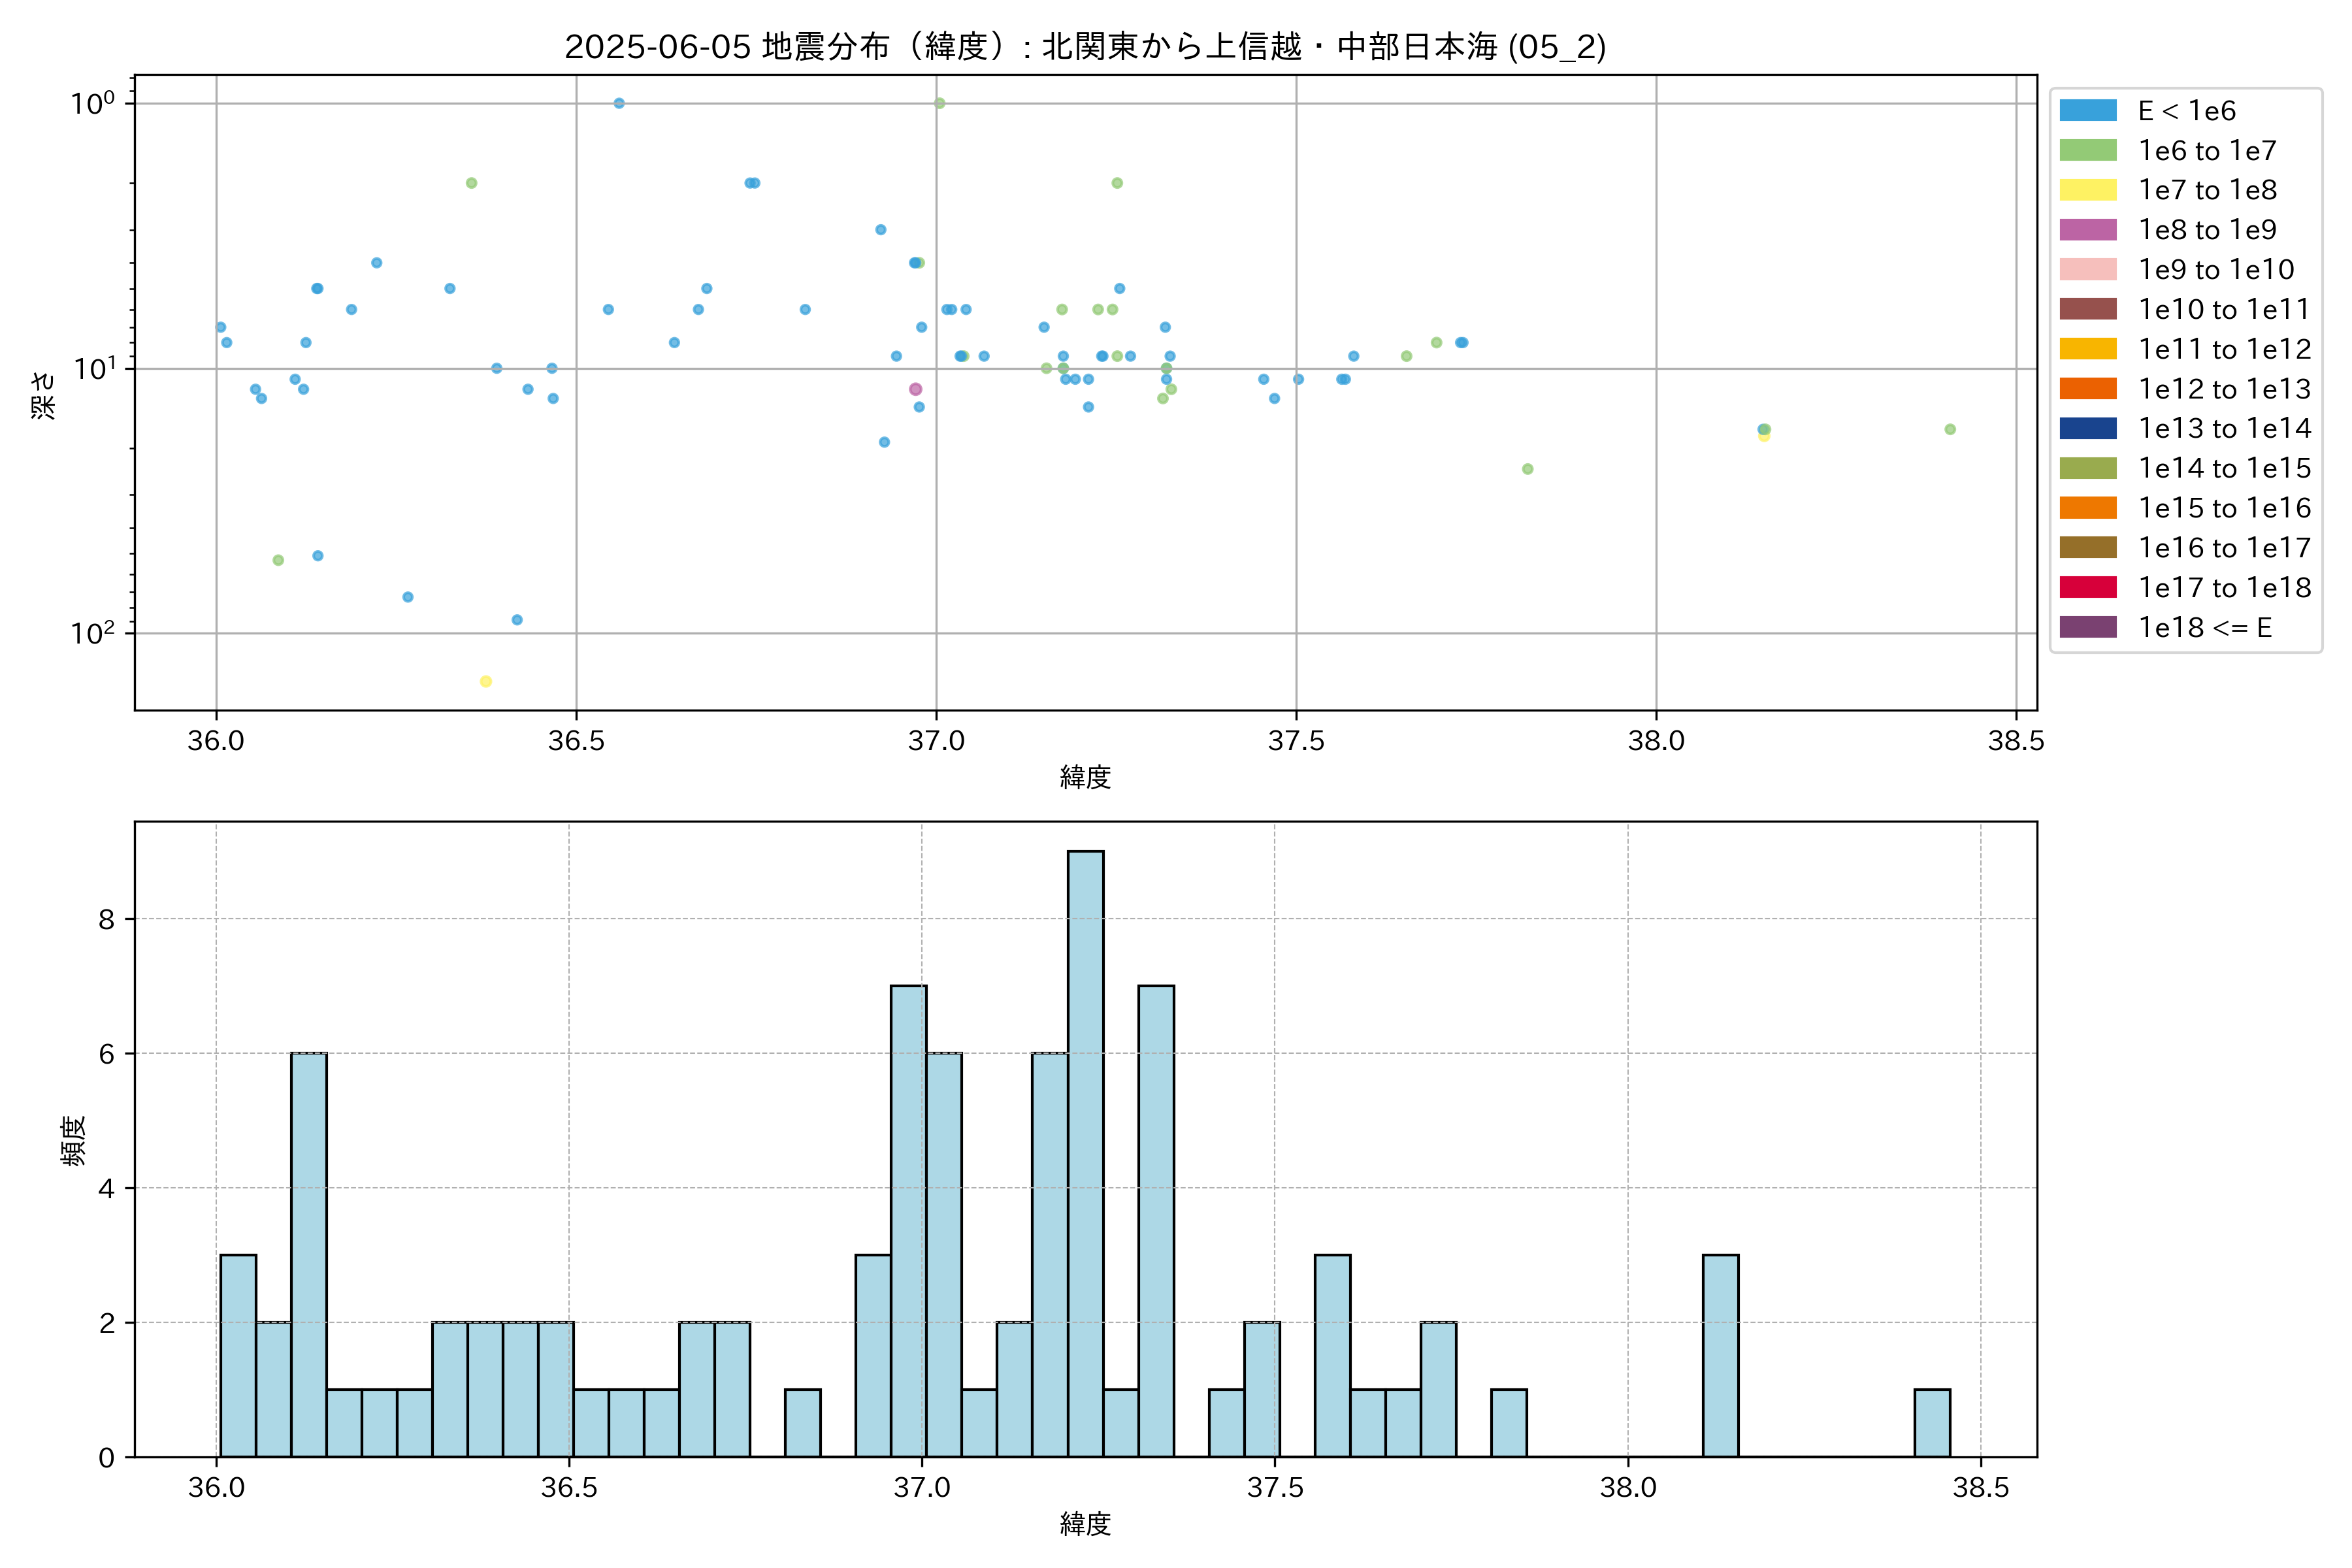Screen dimensions: 2352x1568
Task: Click the '1e15 to 1e16' legend label
Action: click(x=2224, y=508)
